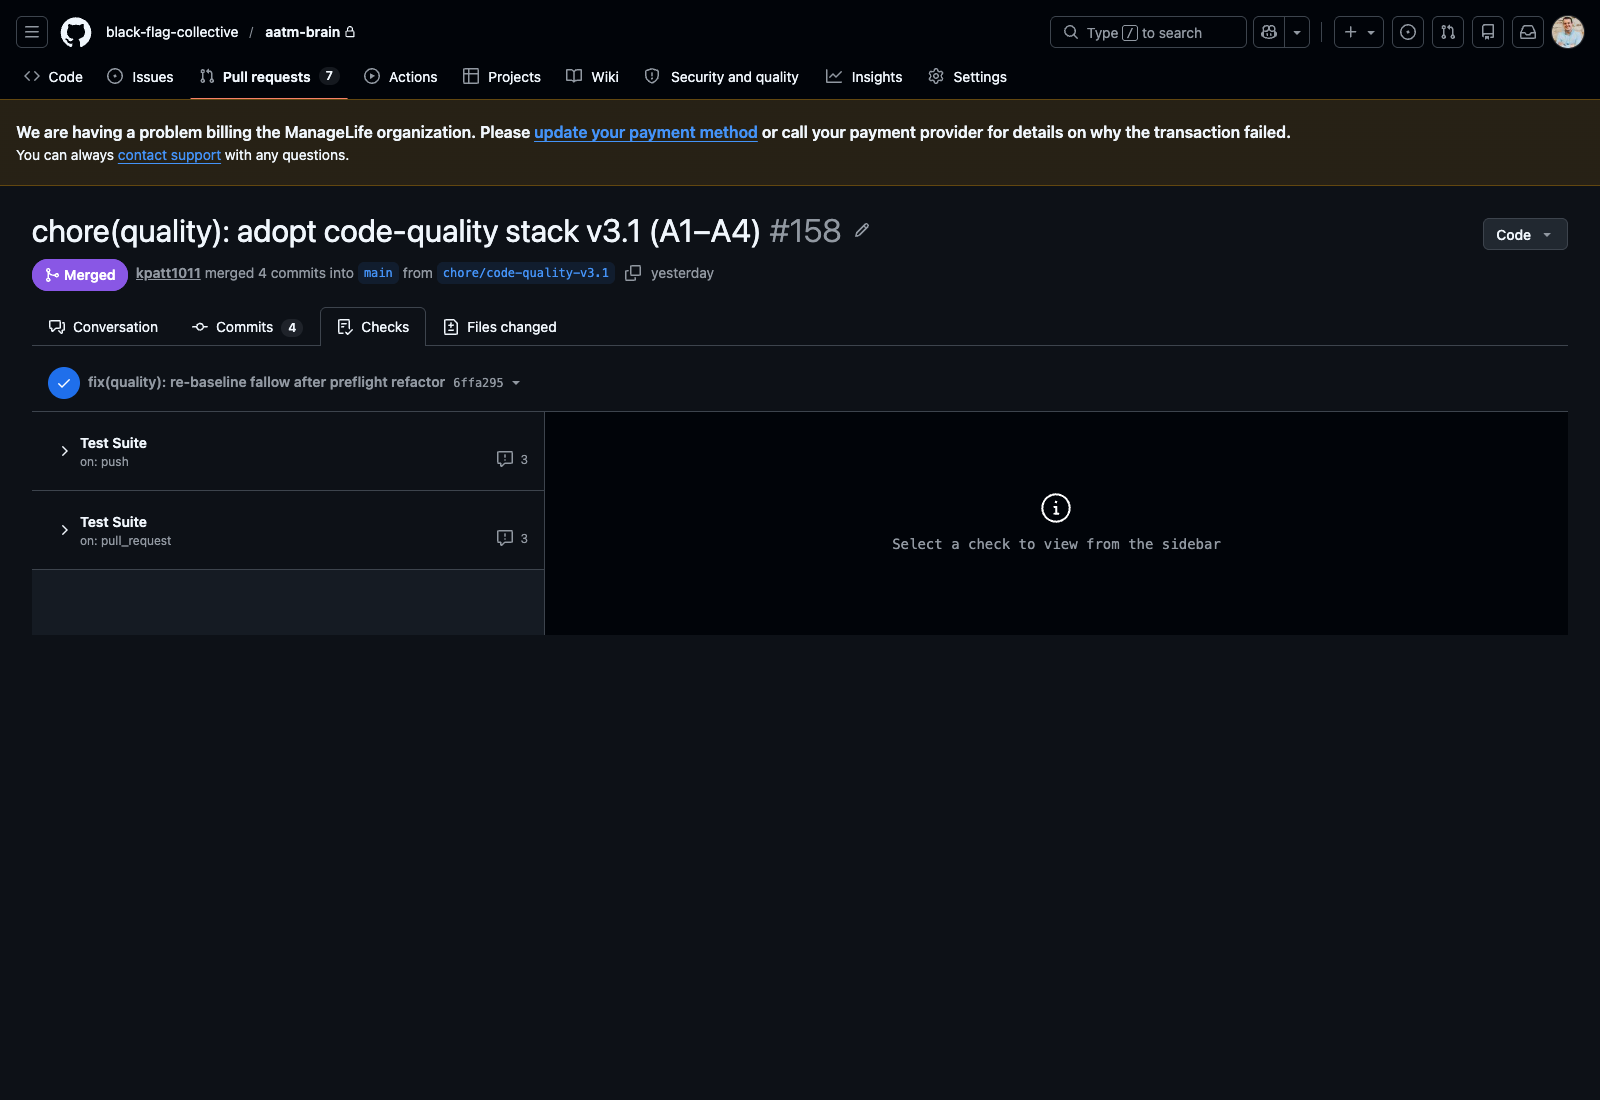The image size is (1600, 1100).
Task: Click the pencil icon to edit PR title
Action: click(x=861, y=230)
